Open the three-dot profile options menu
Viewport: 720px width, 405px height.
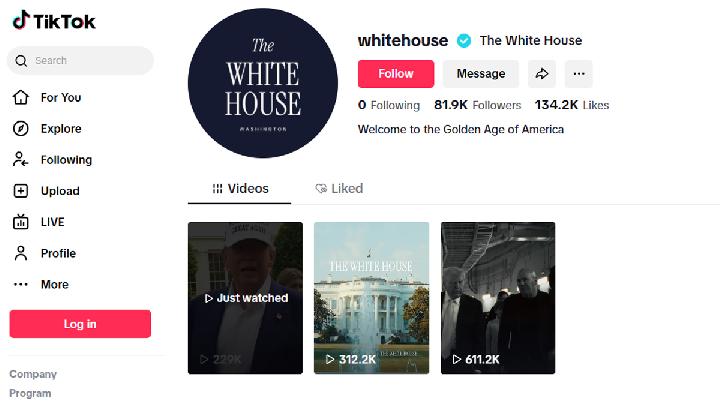tap(579, 73)
